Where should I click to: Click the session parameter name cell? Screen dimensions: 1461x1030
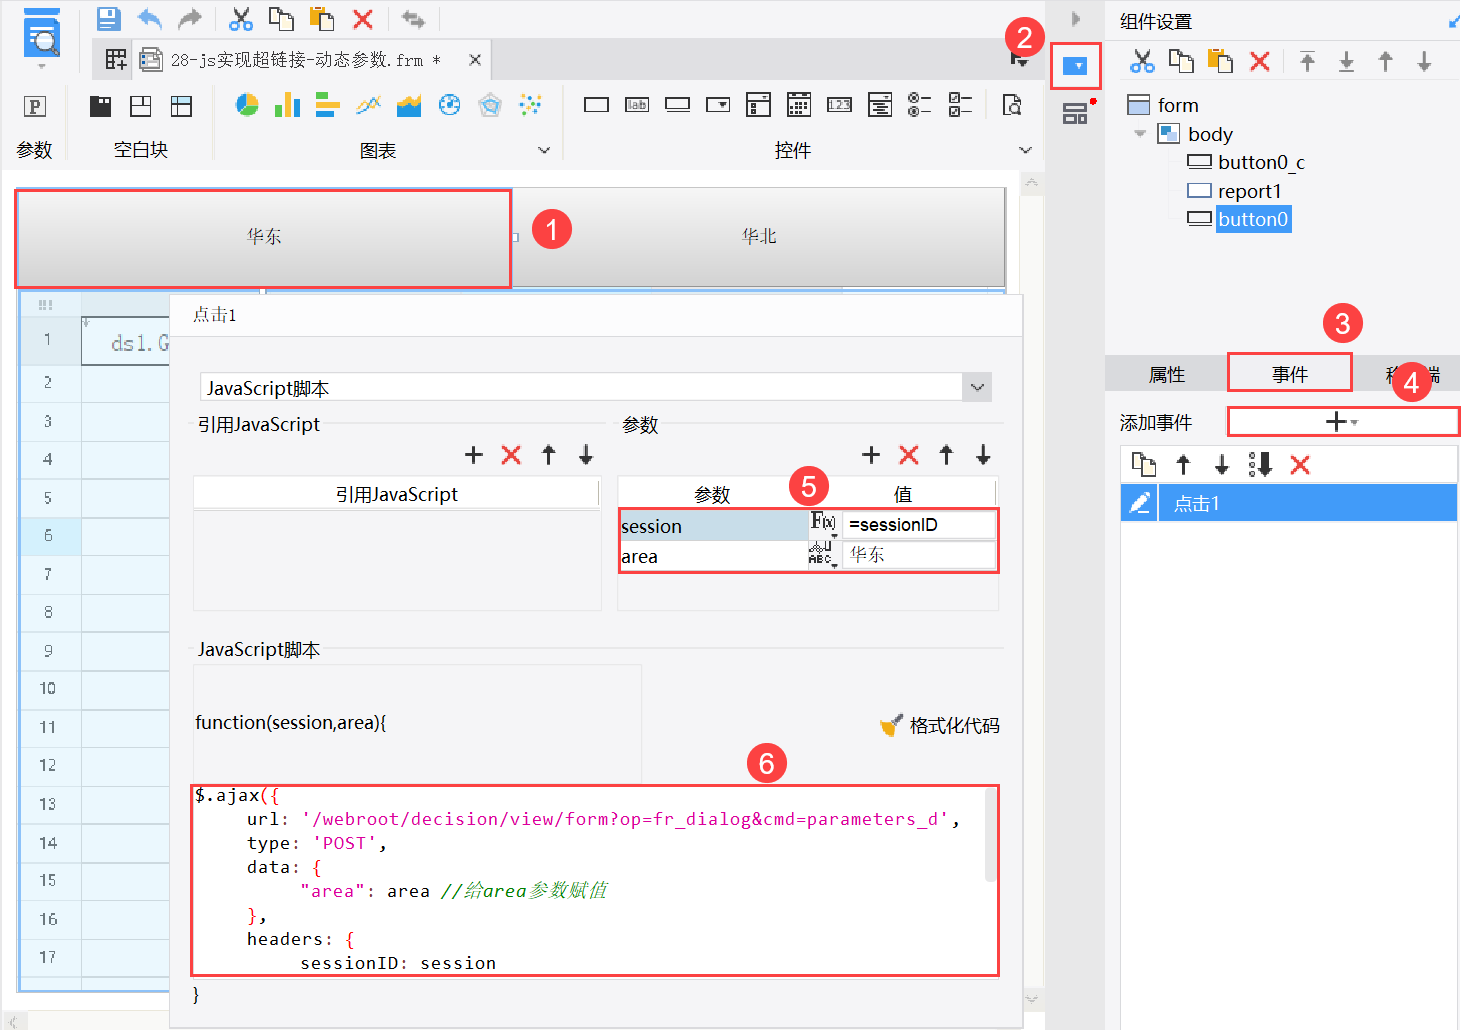coord(714,526)
